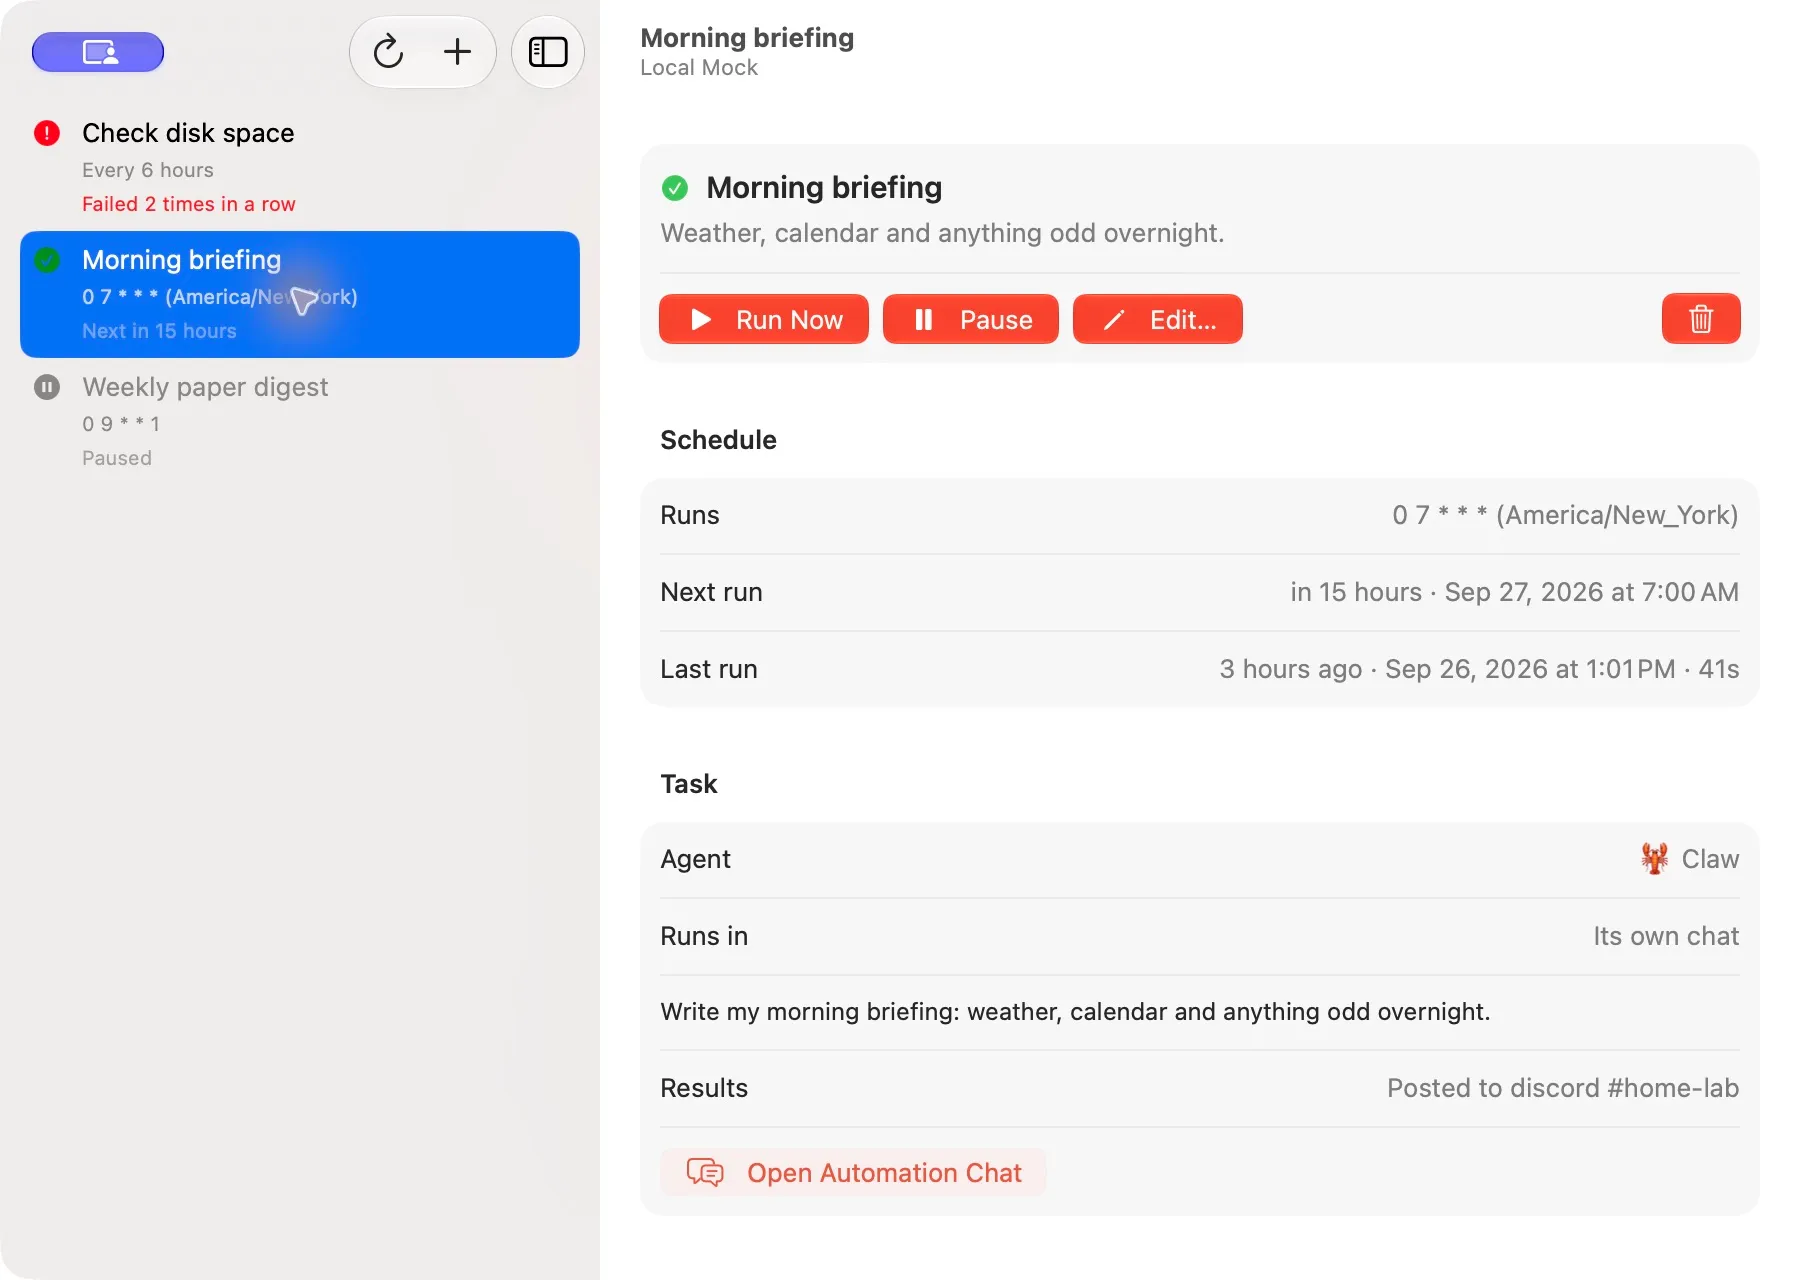
Task: Select Morning briefing in sidebar list
Action: pos(300,294)
